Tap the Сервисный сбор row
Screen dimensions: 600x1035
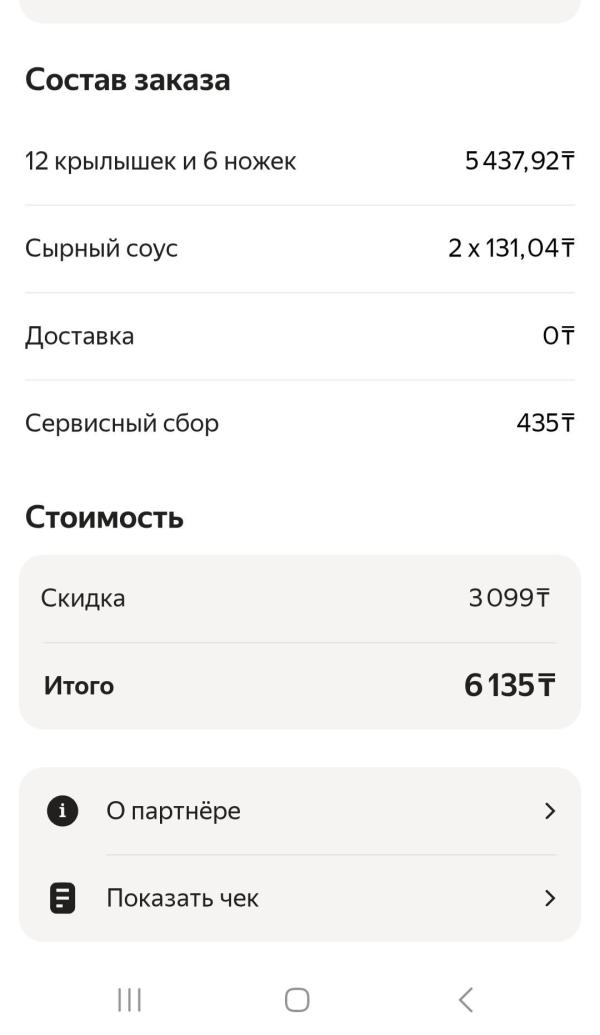click(x=121, y=423)
